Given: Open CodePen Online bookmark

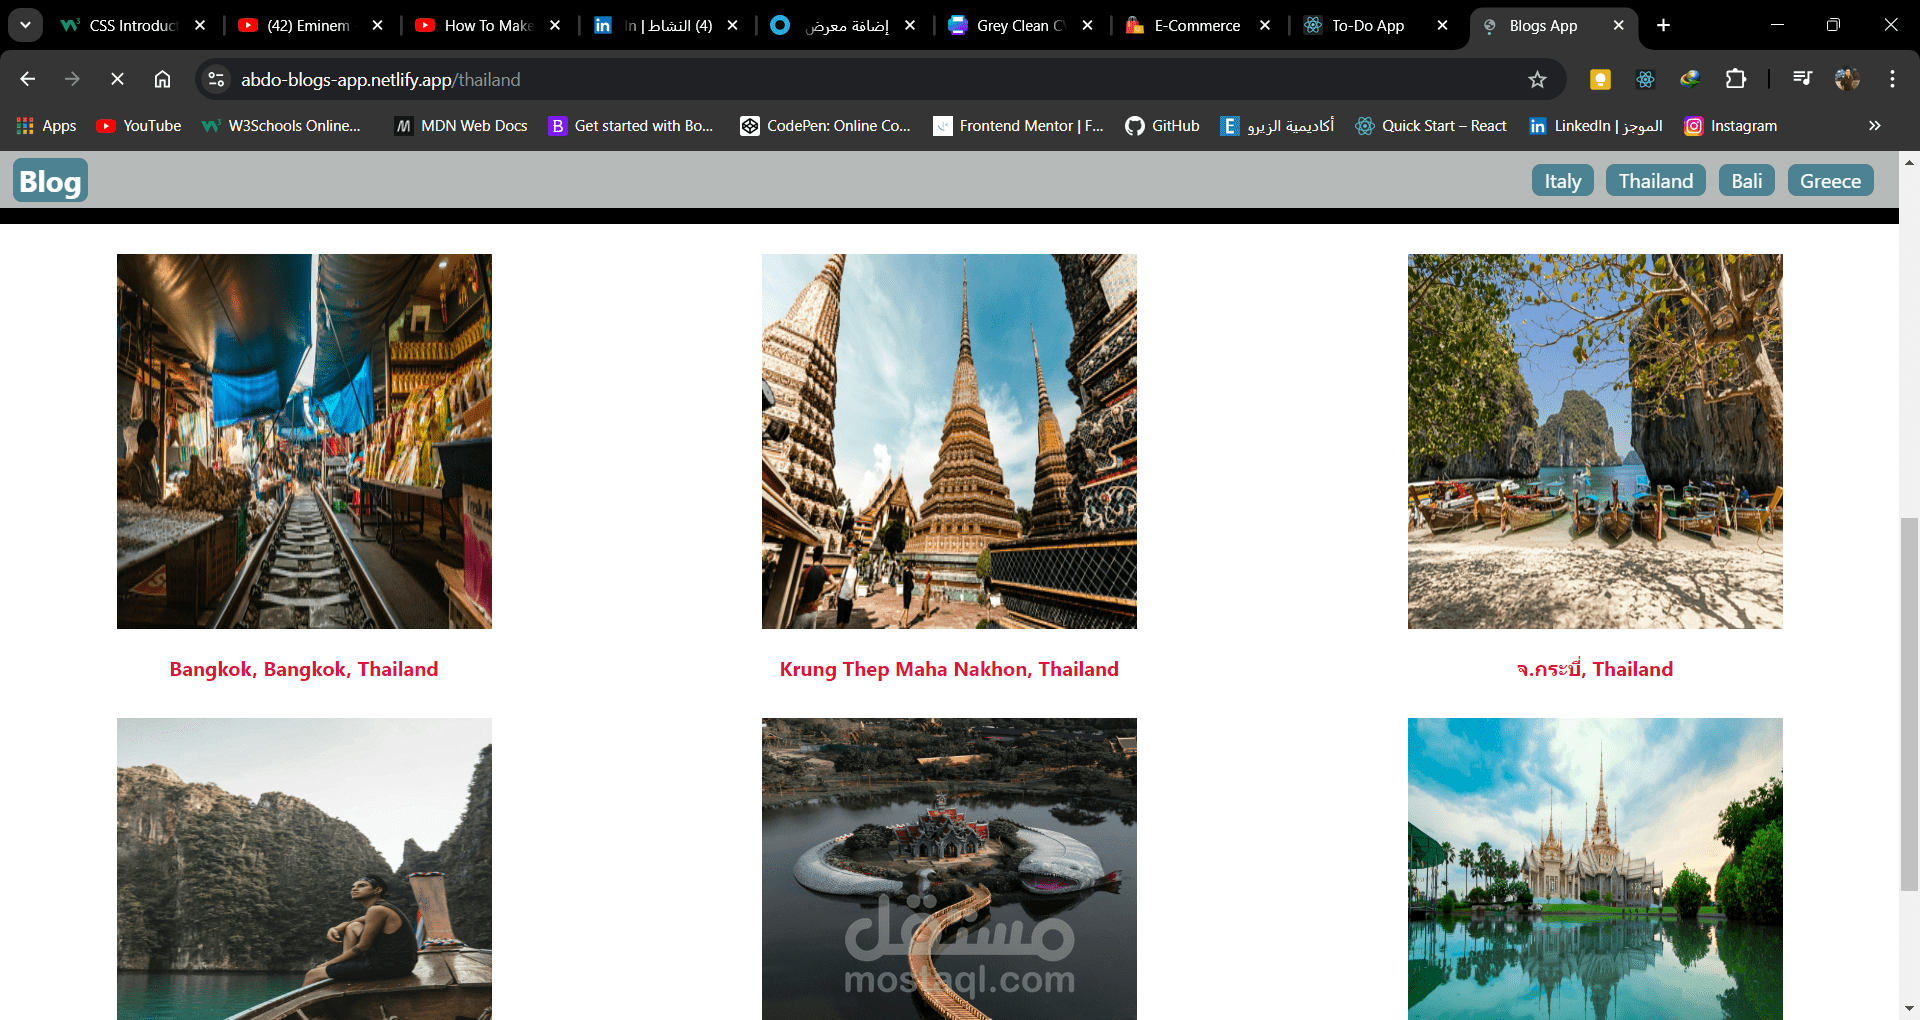Looking at the screenshot, I should [x=825, y=125].
